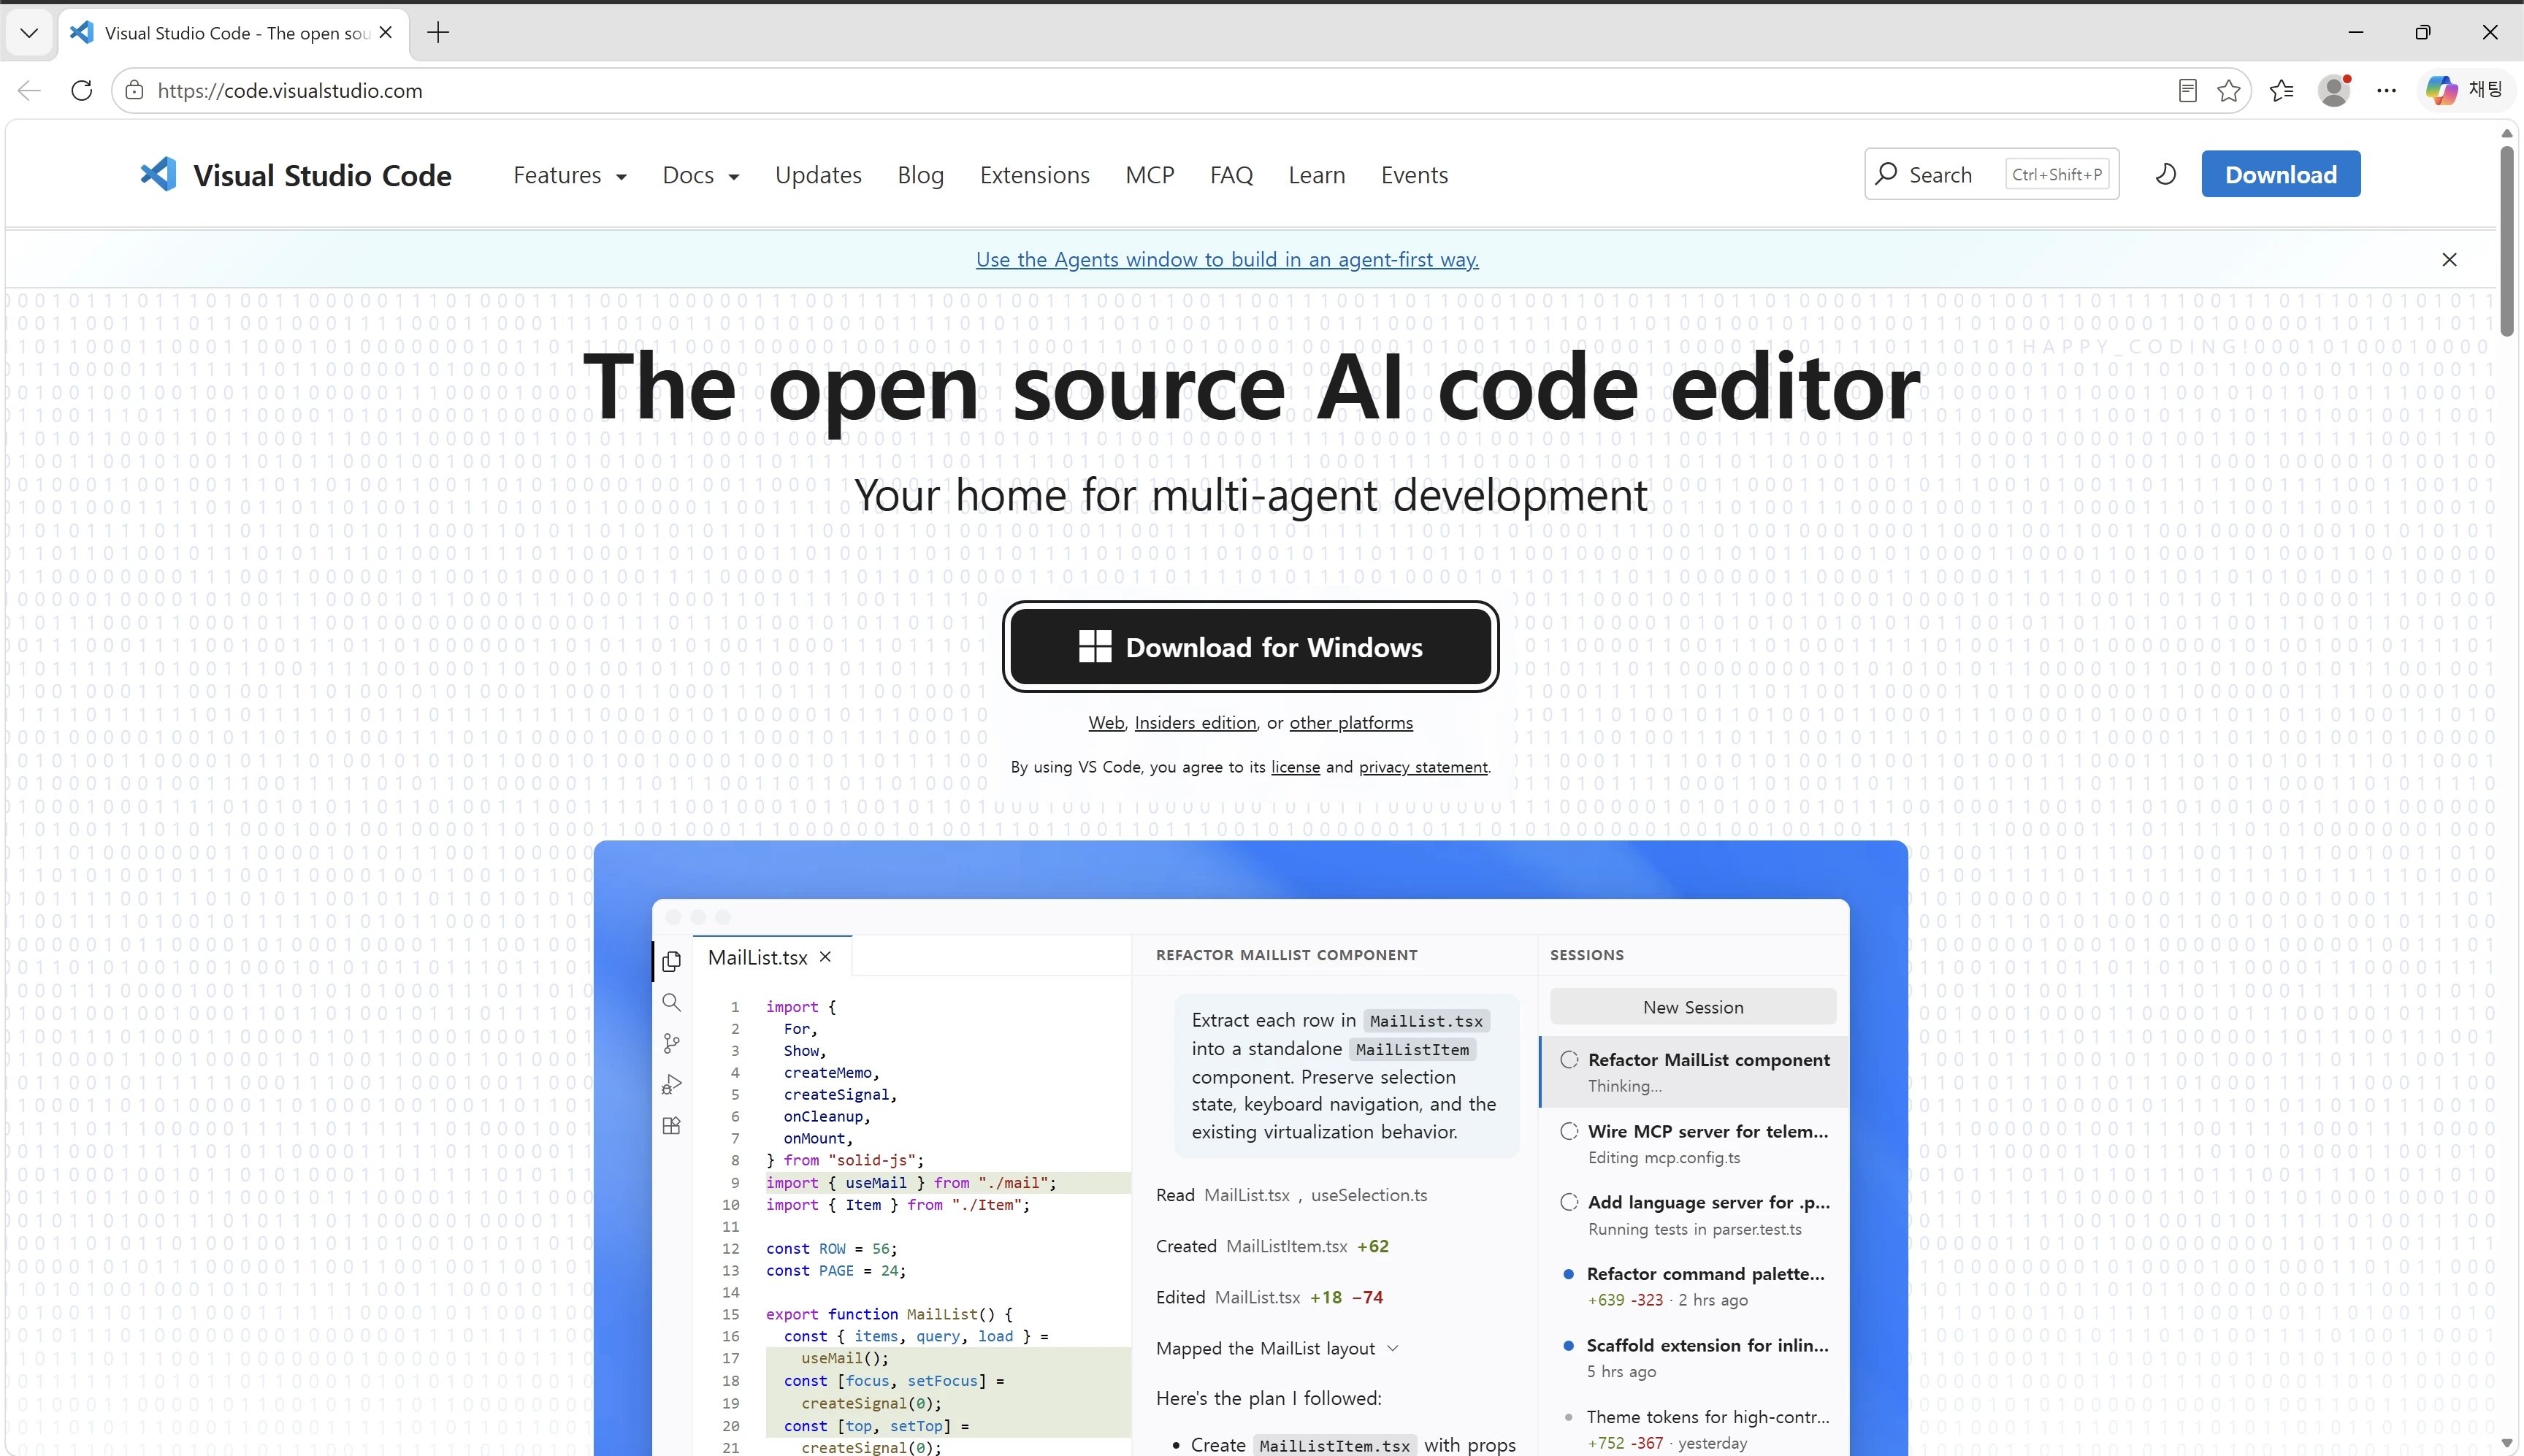
Task: Click the Visual Studio Code title text
Action: point(322,175)
